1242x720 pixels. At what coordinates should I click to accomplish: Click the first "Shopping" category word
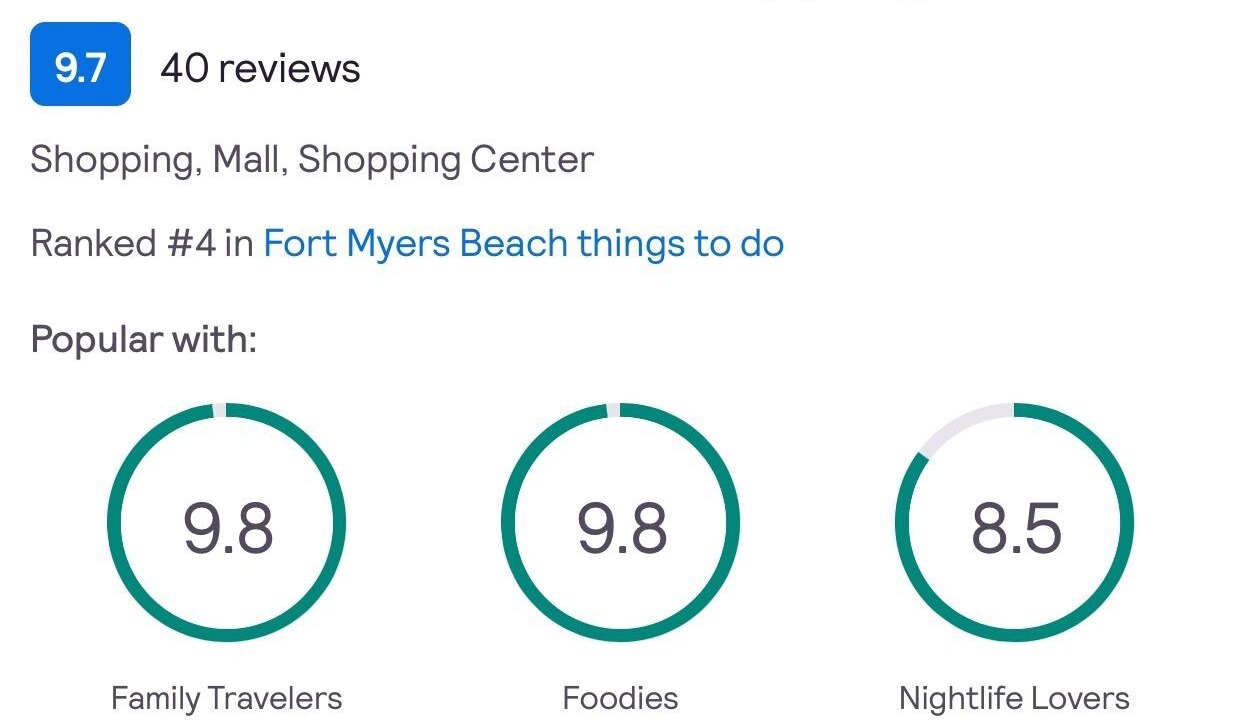(110, 160)
